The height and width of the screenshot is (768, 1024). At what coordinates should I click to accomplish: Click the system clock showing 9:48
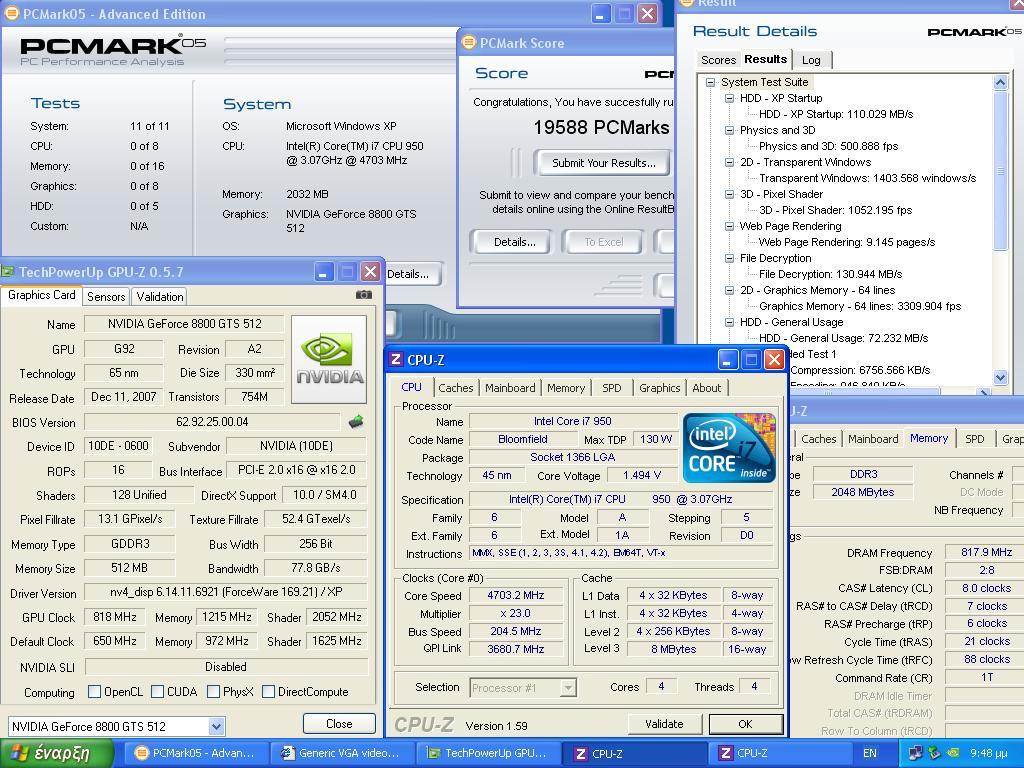(989, 753)
